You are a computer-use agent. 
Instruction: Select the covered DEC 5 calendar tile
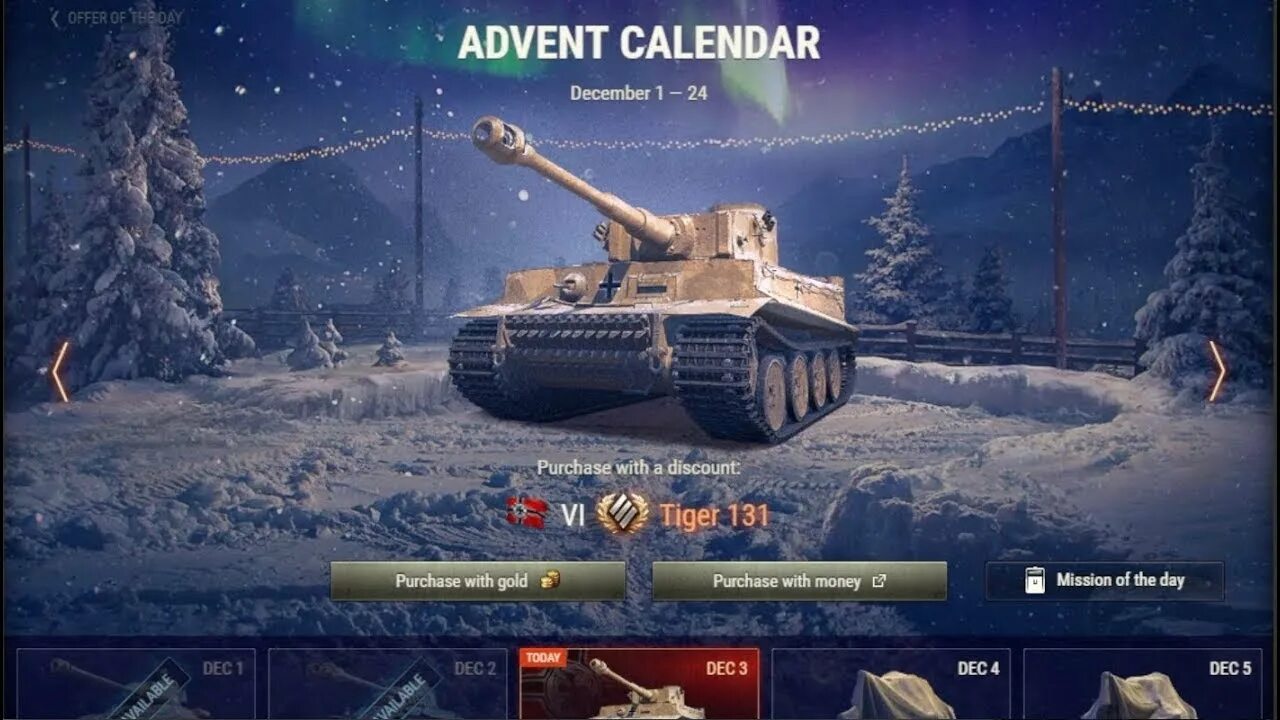click(1143, 684)
